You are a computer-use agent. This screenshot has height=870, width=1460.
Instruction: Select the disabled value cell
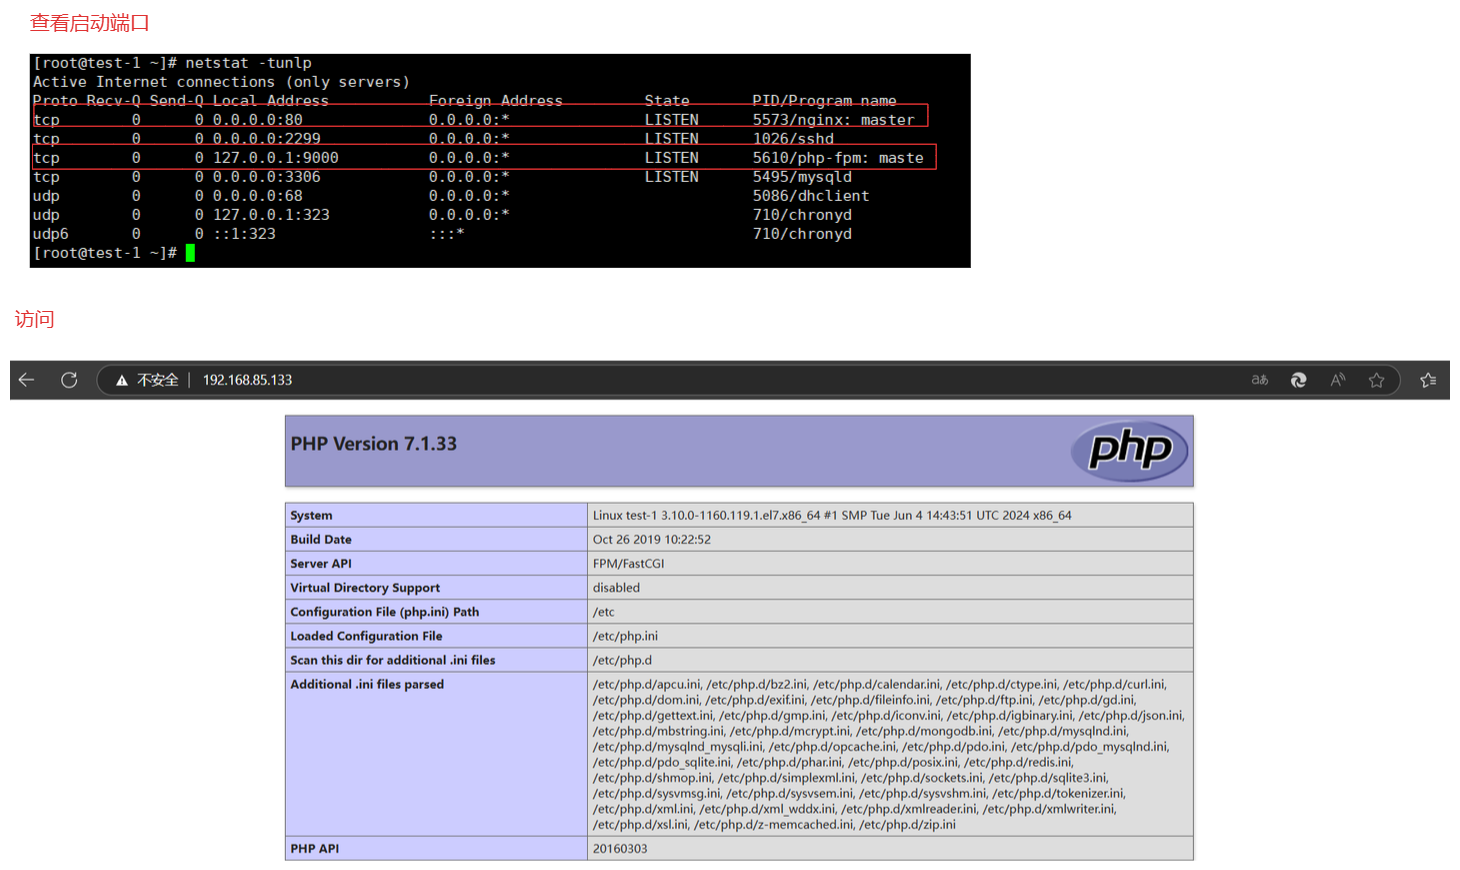coord(616,588)
